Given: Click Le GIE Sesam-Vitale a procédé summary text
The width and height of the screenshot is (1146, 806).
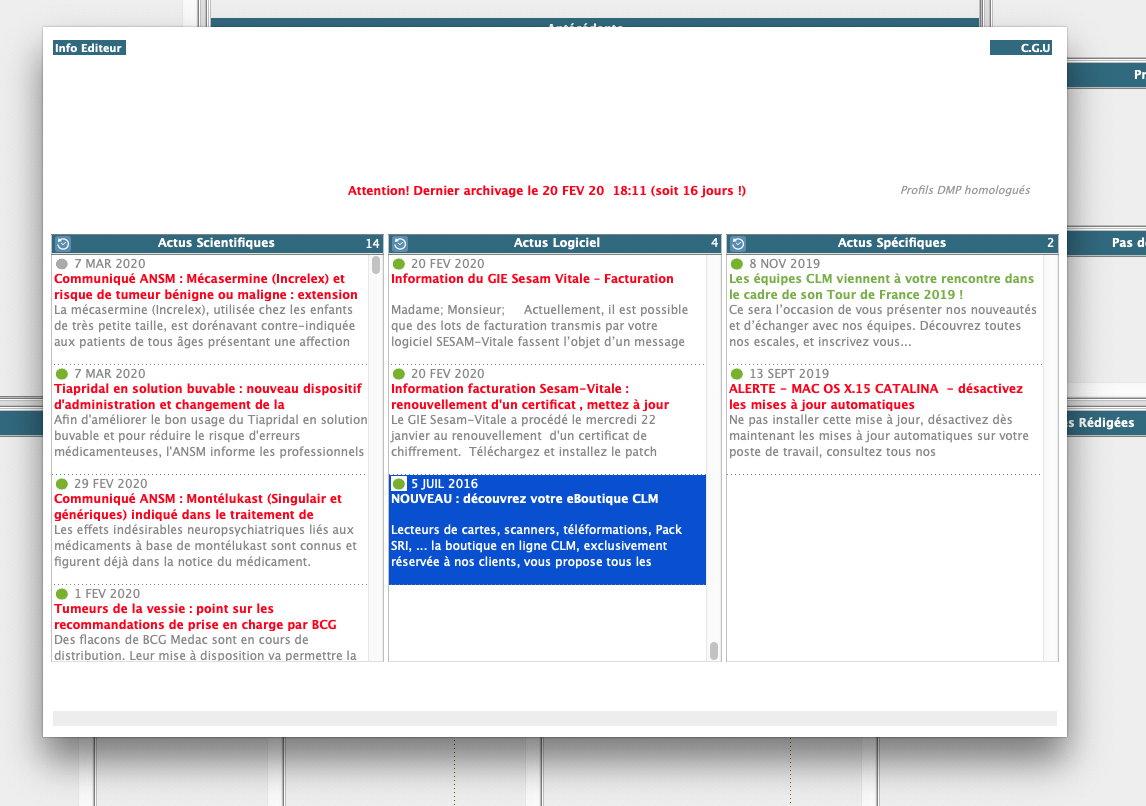Looking at the screenshot, I should pyautogui.click(x=523, y=436).
